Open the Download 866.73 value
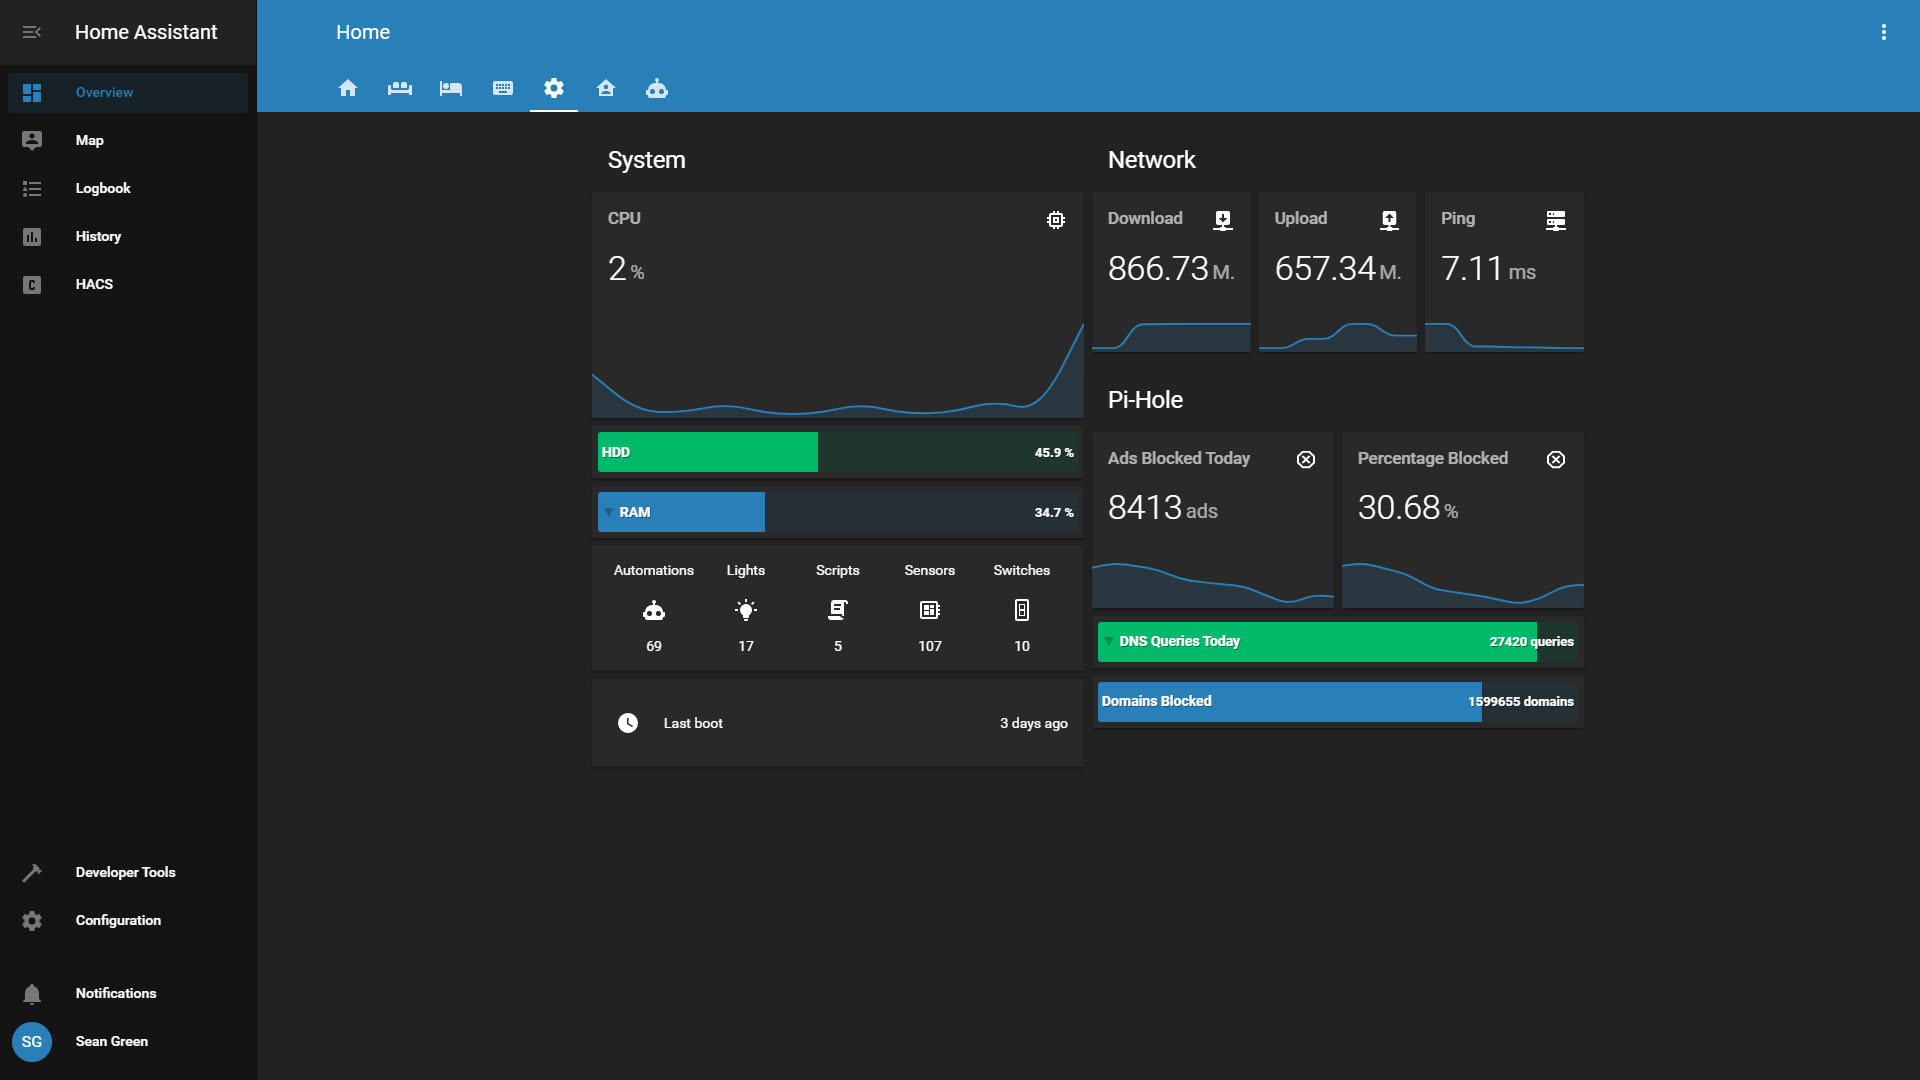 [x=1171, y=269]
